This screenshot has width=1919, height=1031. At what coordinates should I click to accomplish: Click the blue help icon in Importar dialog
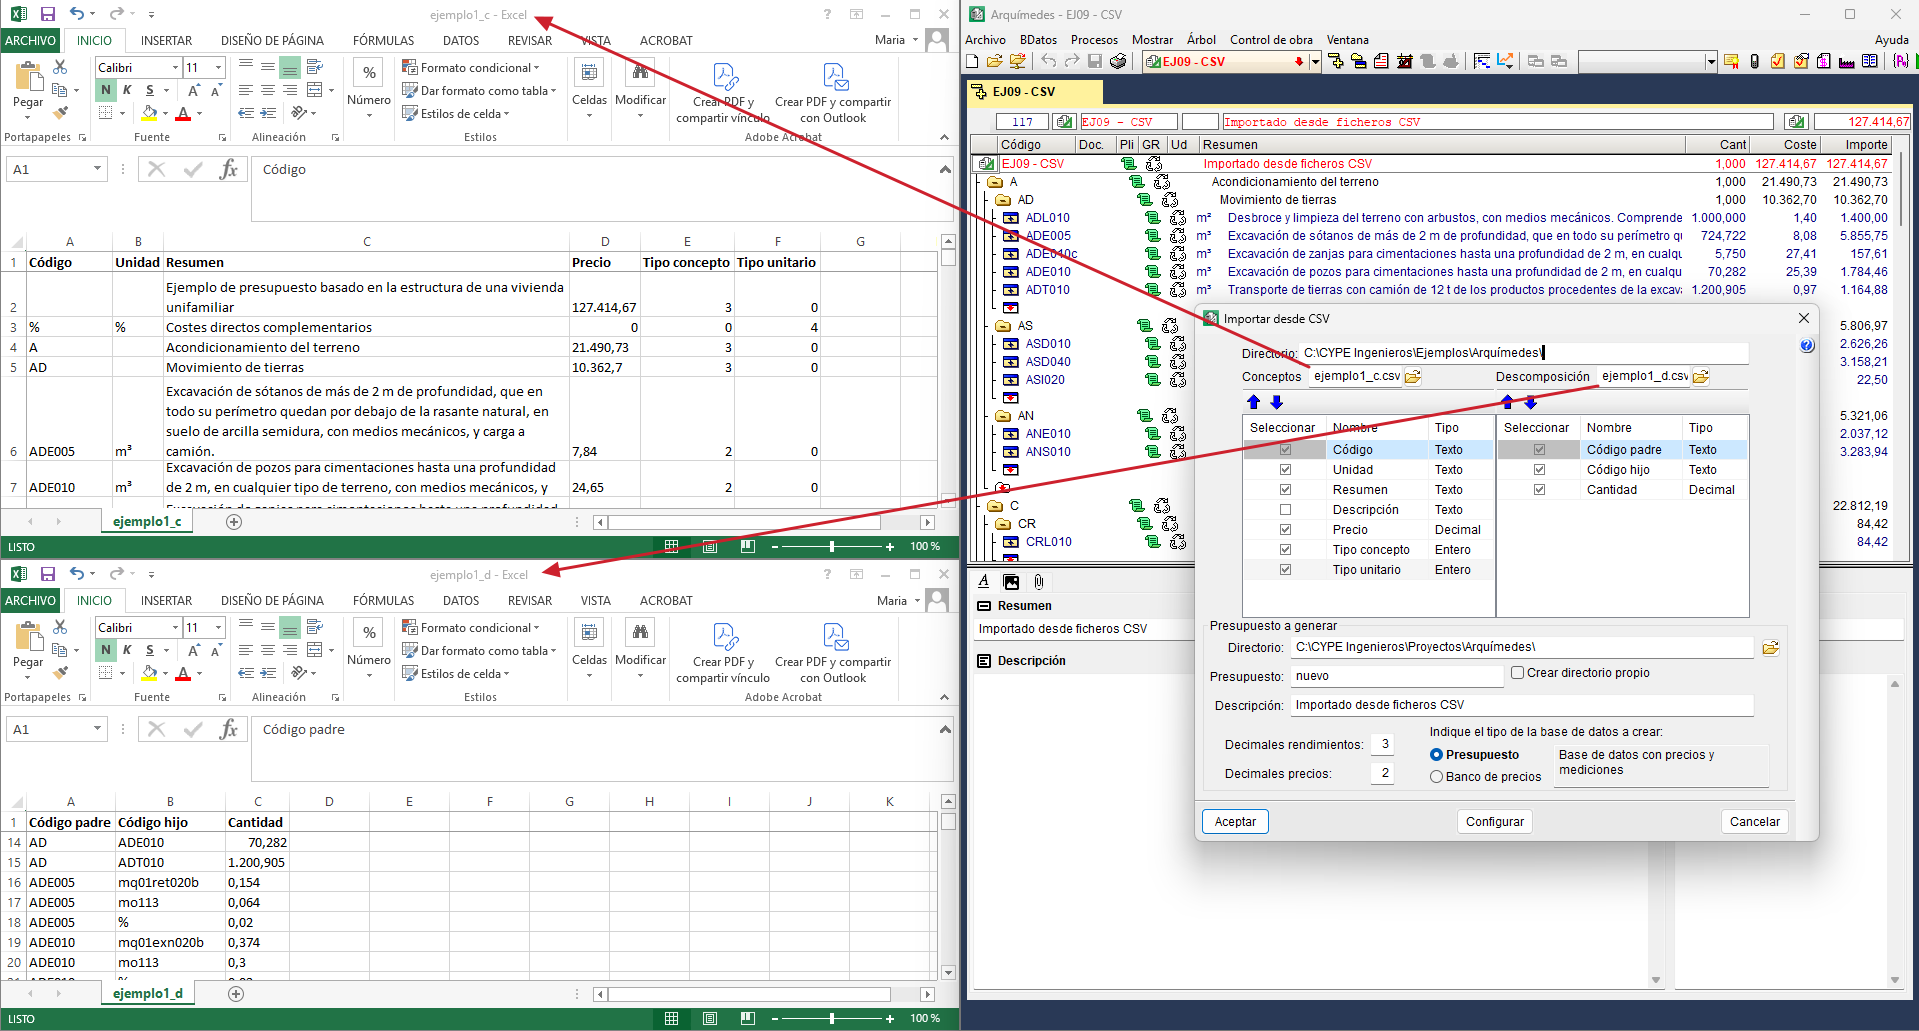1807,345
